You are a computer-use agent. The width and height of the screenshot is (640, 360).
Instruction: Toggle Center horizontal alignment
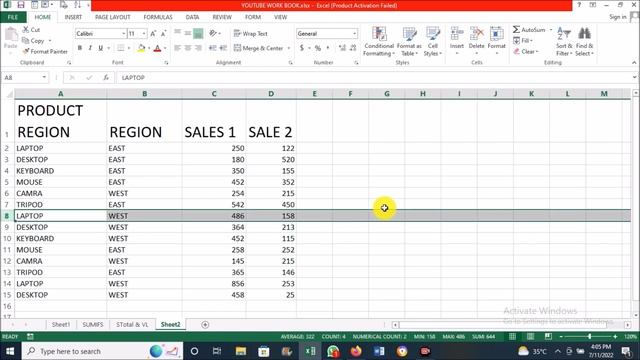point(188,48)
